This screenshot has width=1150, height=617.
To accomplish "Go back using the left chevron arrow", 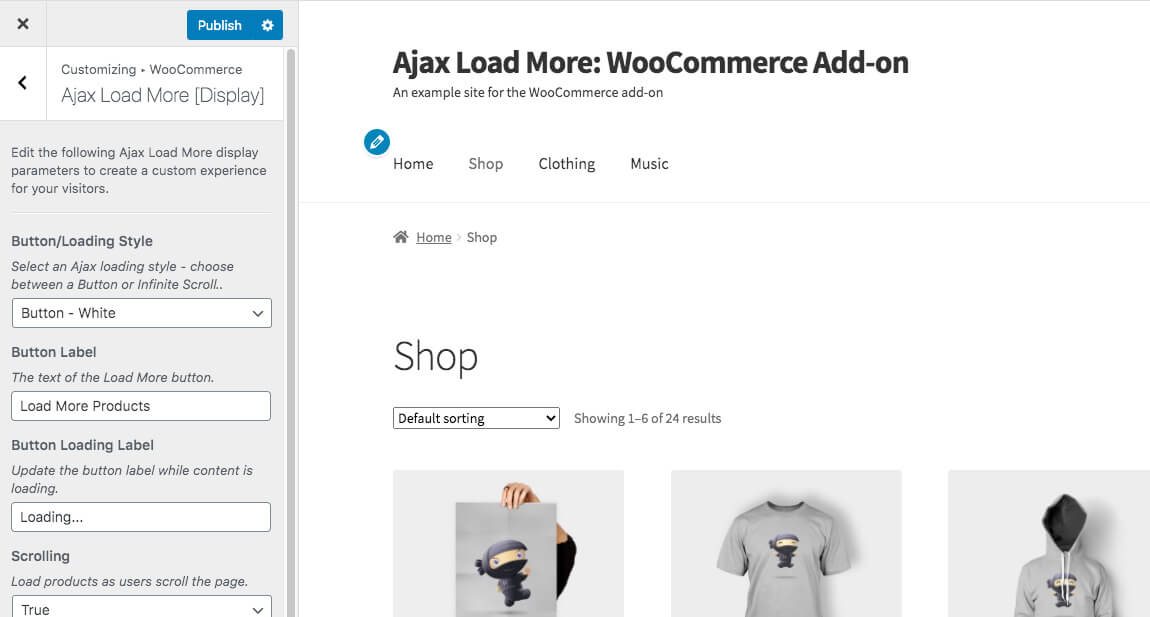I will pyautogui.click(x=23, y=83).
